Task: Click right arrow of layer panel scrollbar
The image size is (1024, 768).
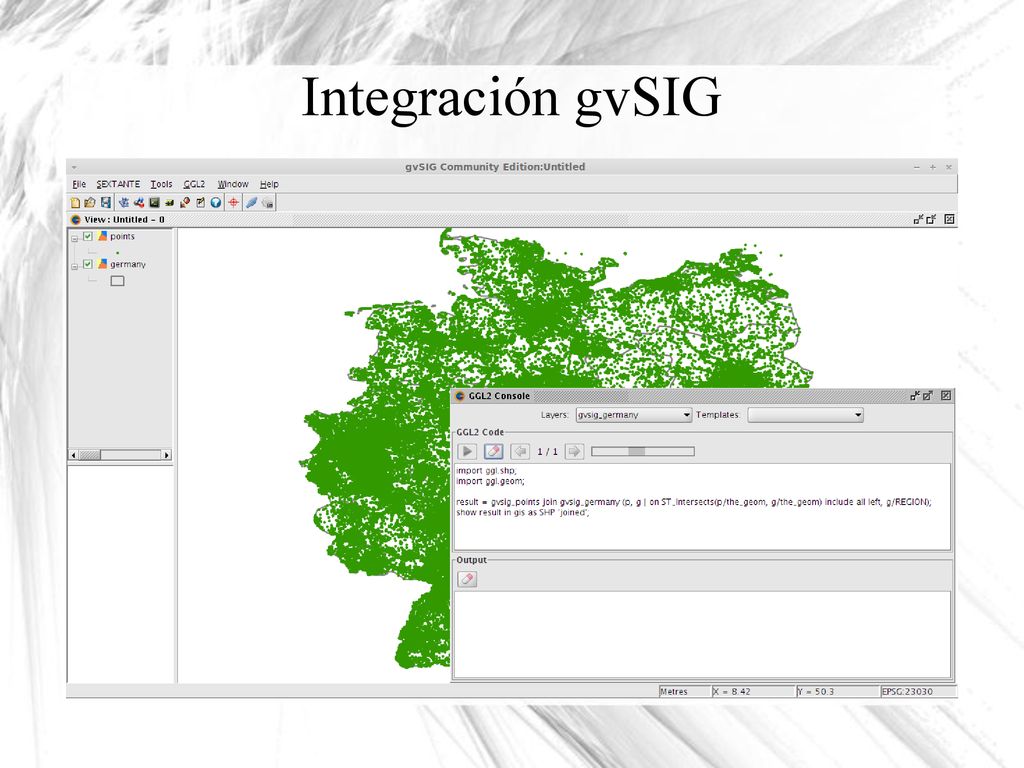Action: pos(167,455)
